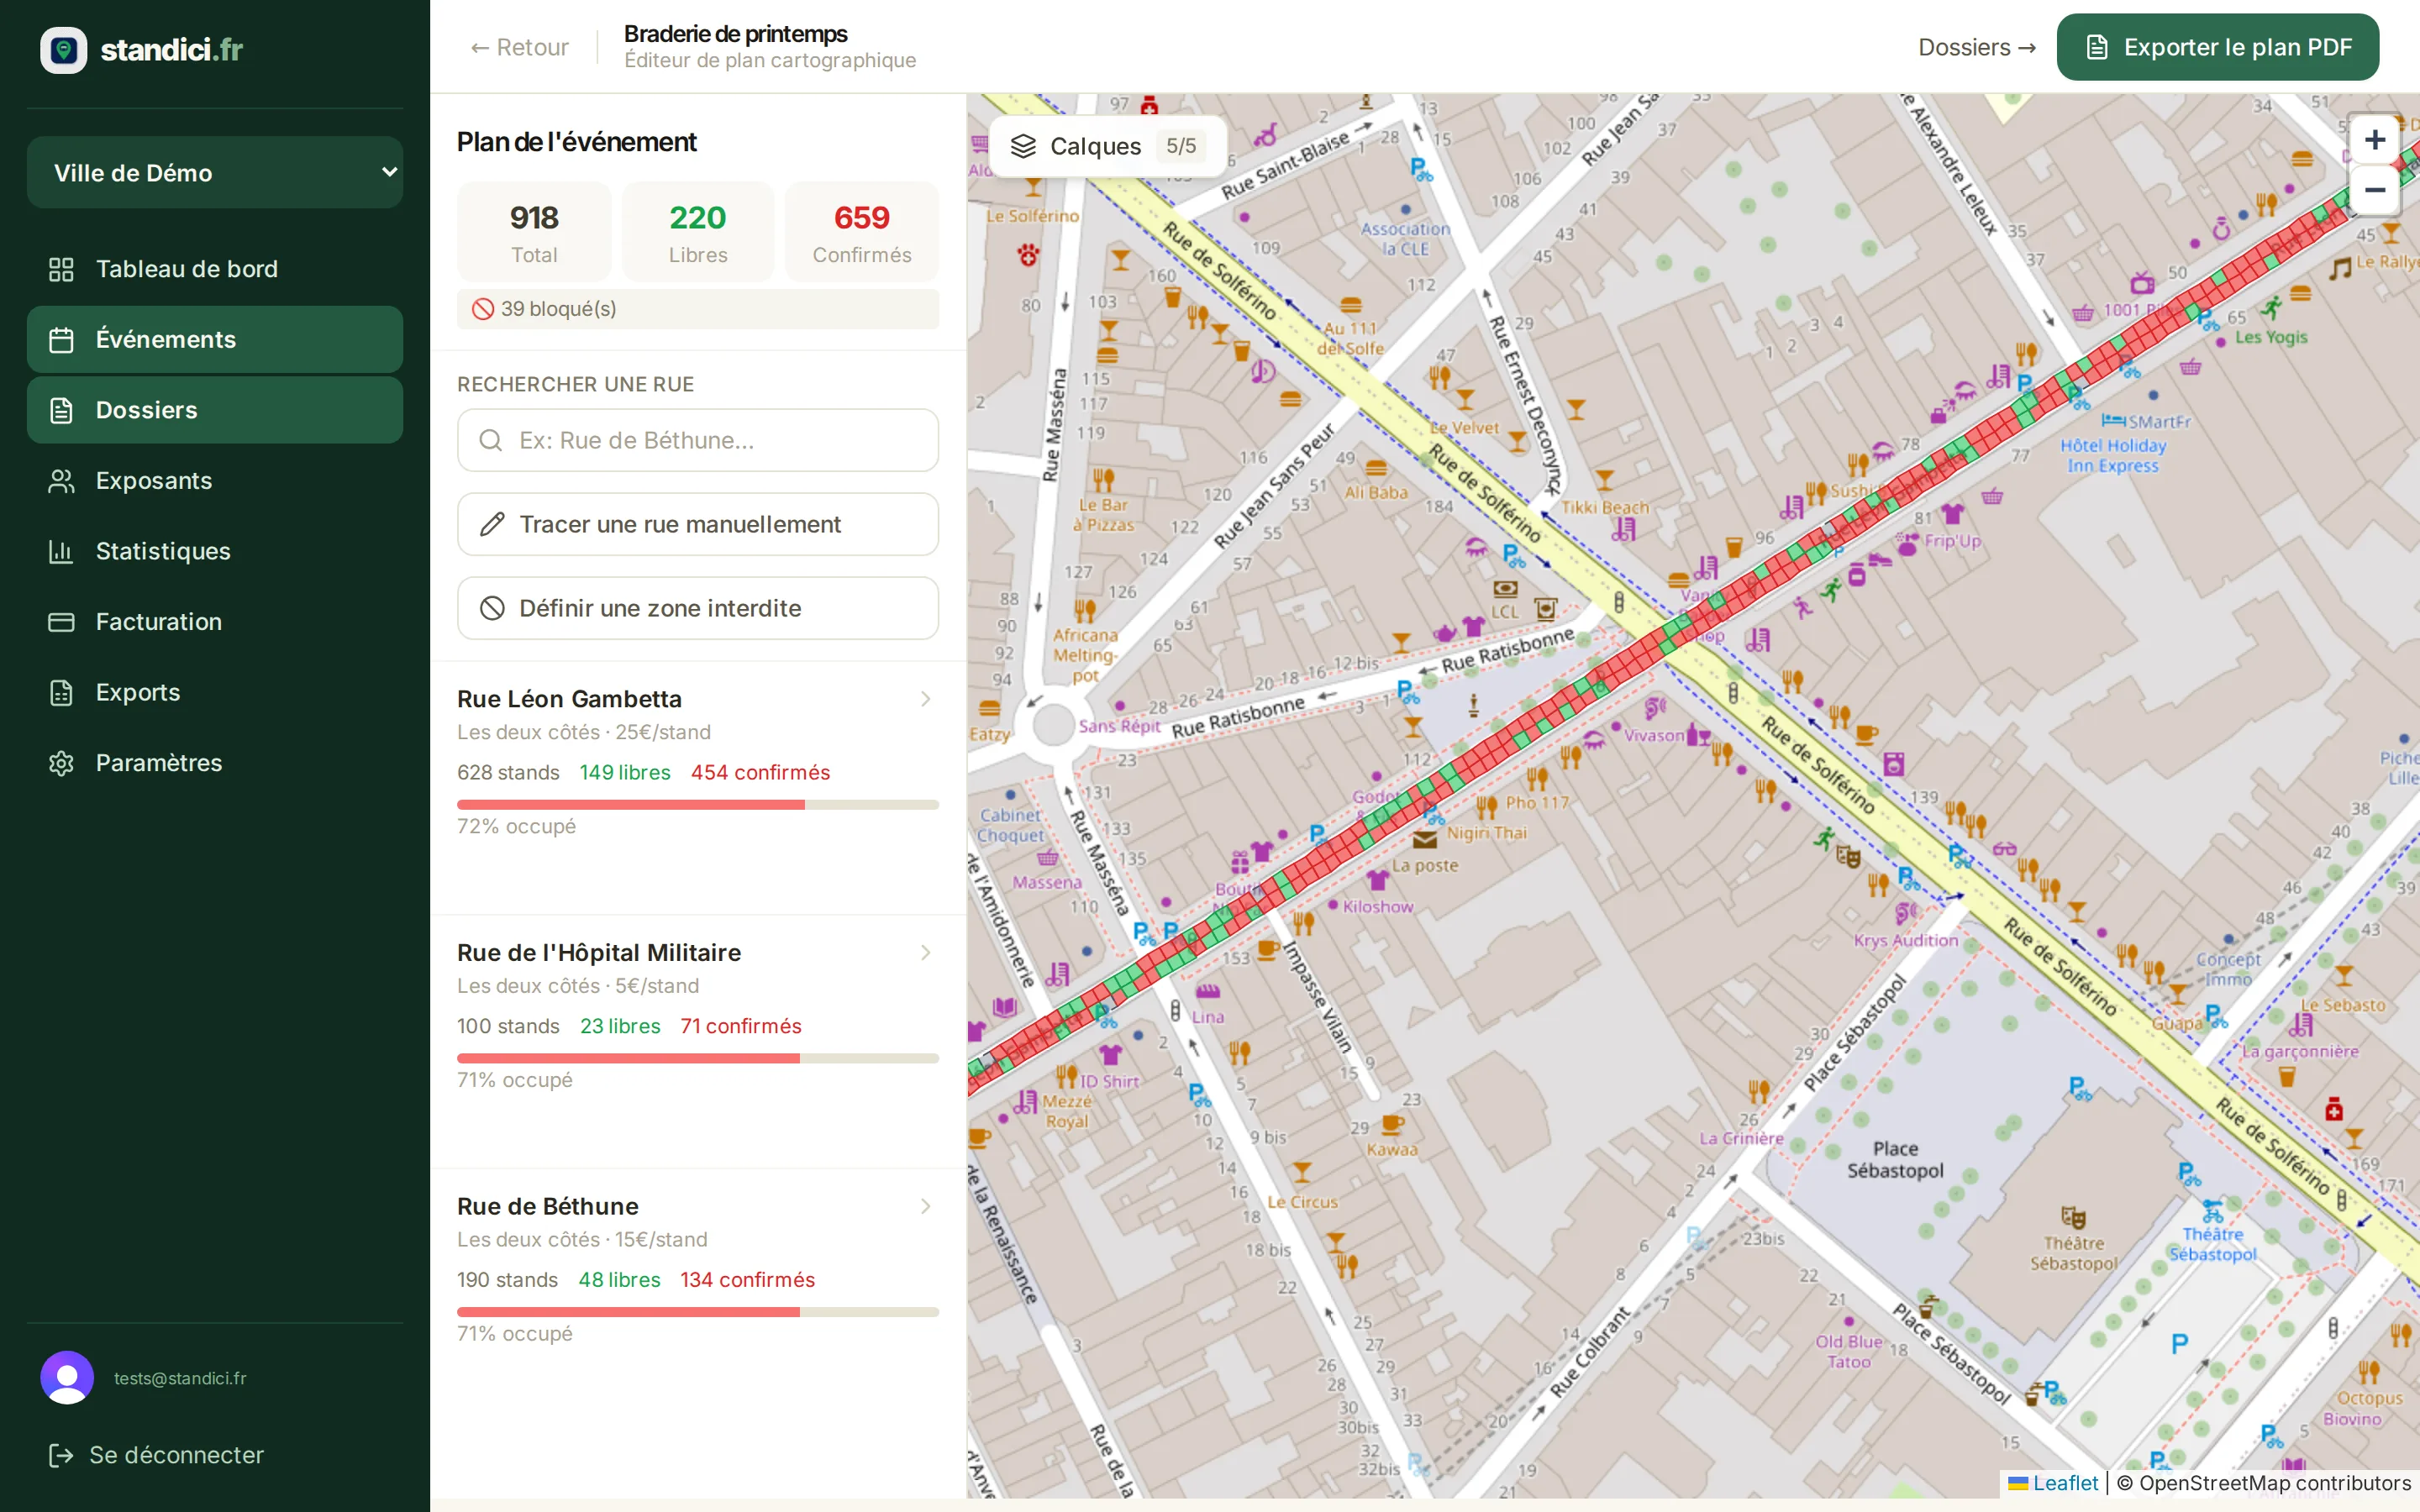Click the Exposants people icon
The image size is (2420, 1512).
pos(61,481)
